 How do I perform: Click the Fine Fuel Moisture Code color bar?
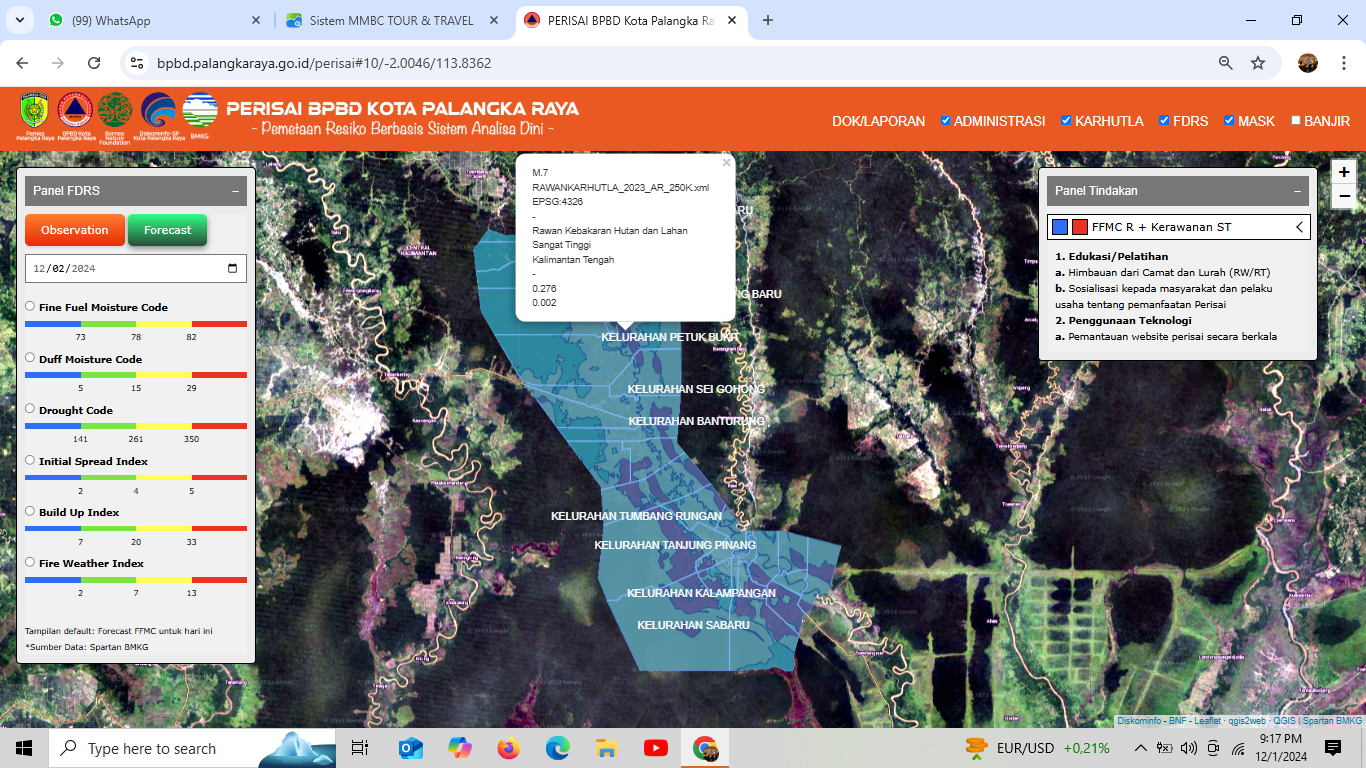point(136,324)
